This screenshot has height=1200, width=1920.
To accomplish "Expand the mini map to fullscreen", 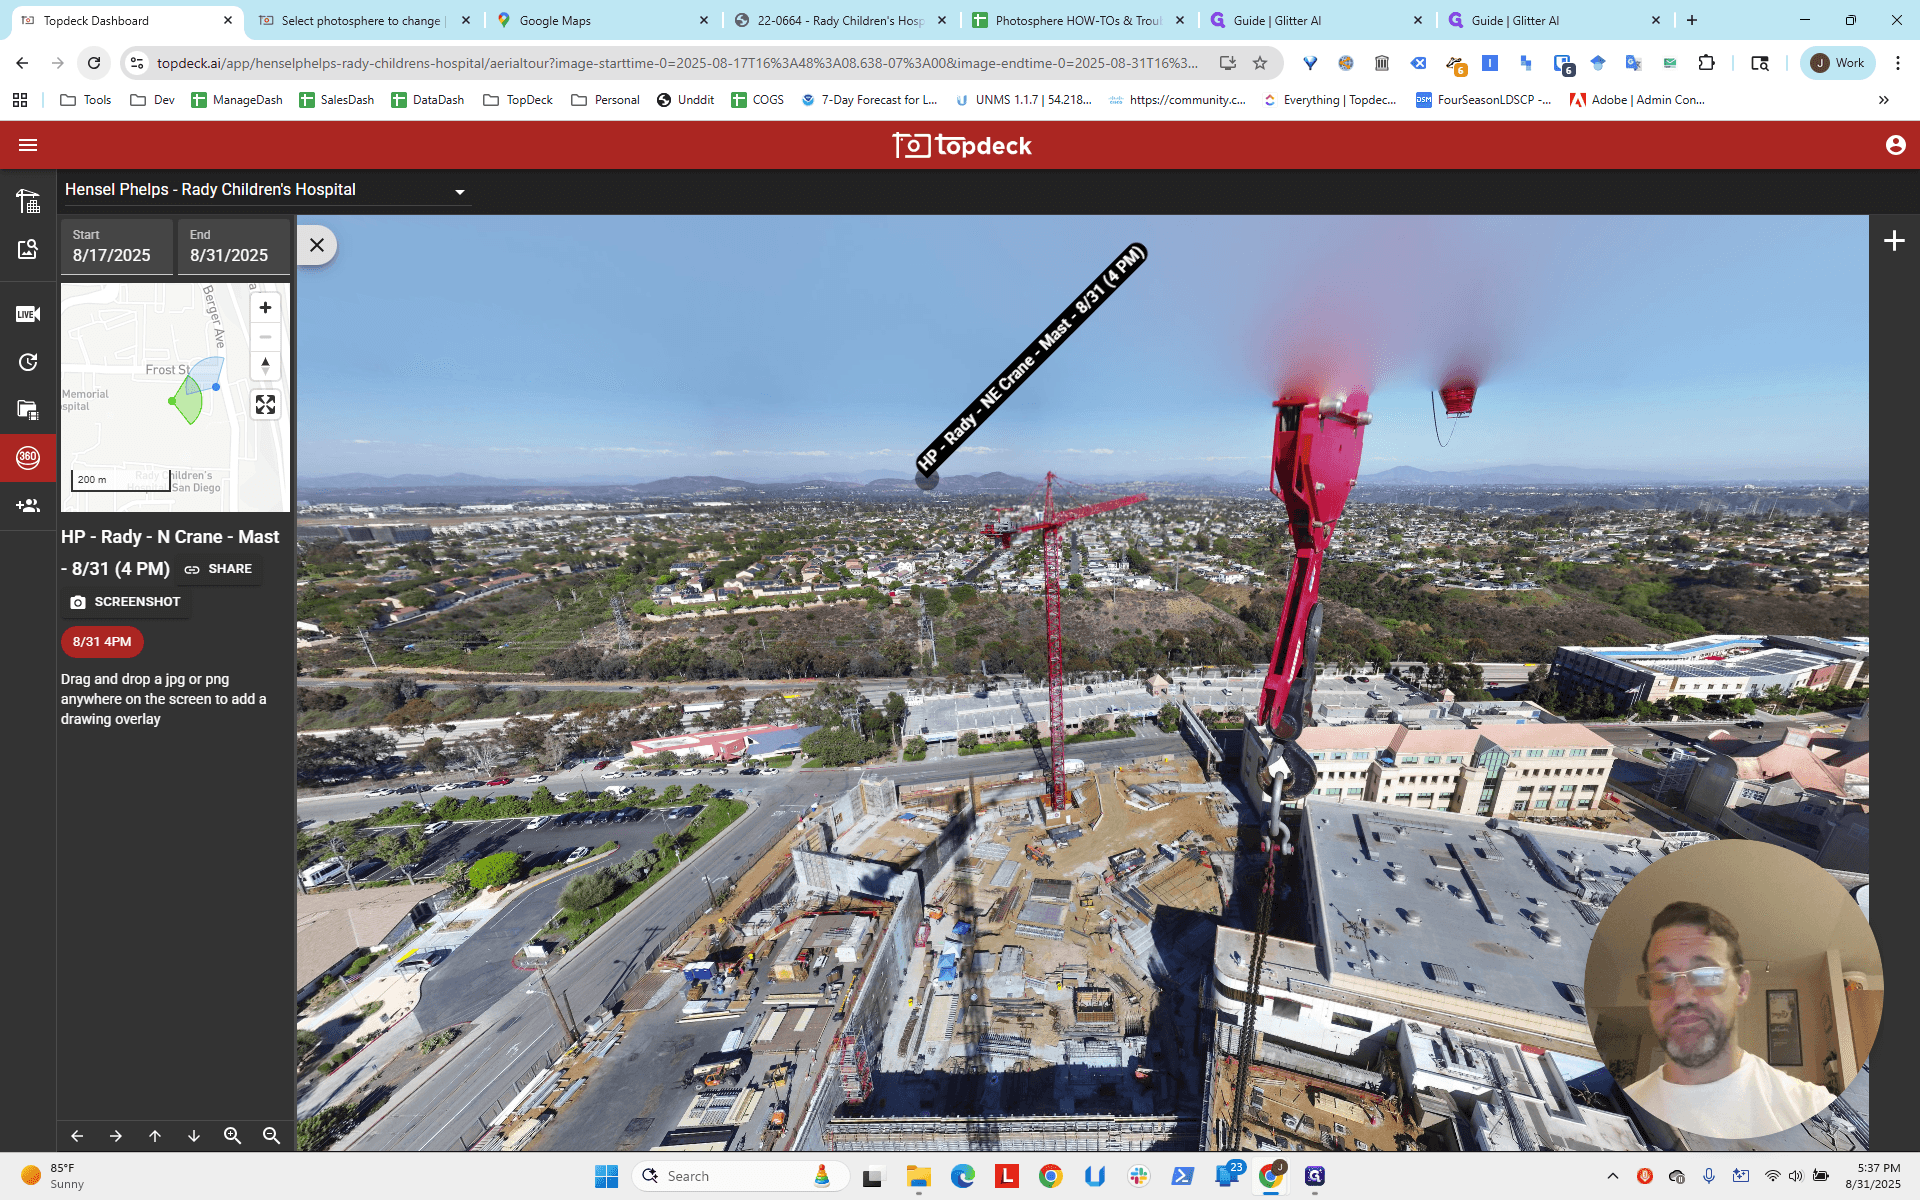I will point(265,405).
